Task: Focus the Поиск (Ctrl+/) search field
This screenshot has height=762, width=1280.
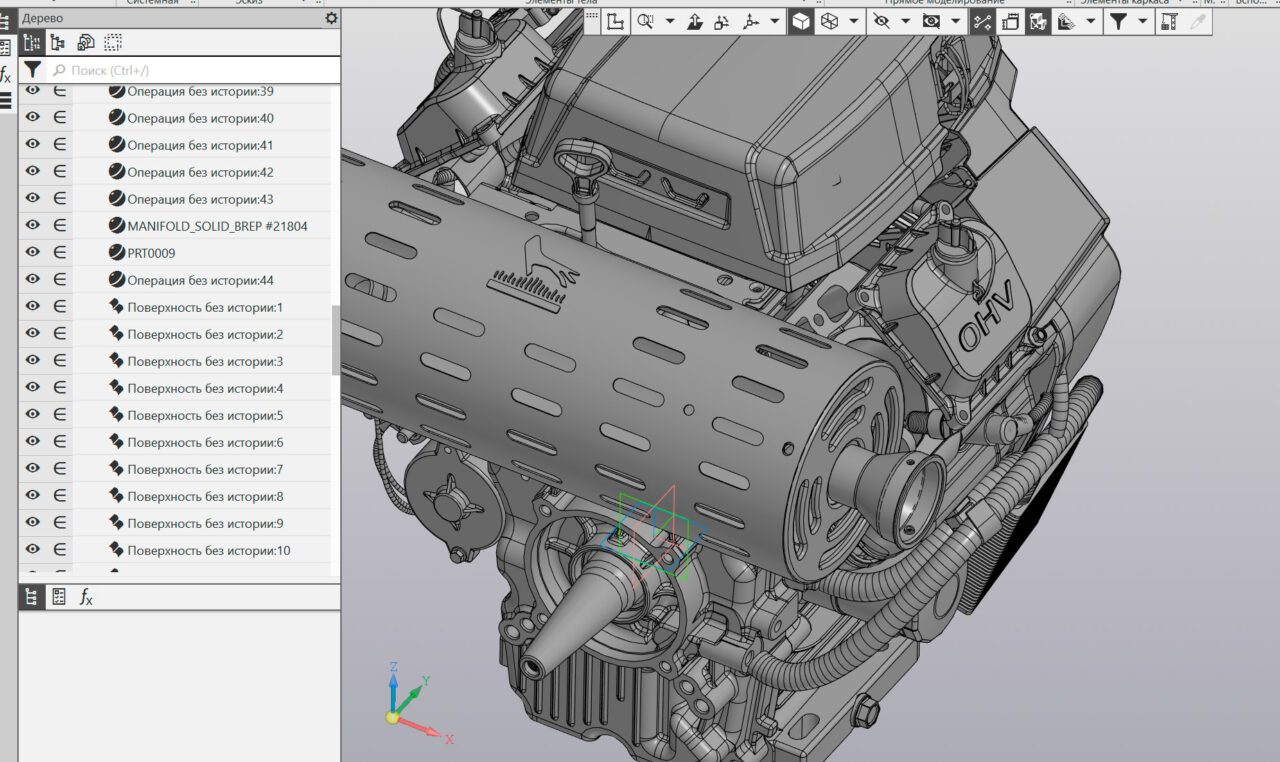Action: click(x=193, y=70)
